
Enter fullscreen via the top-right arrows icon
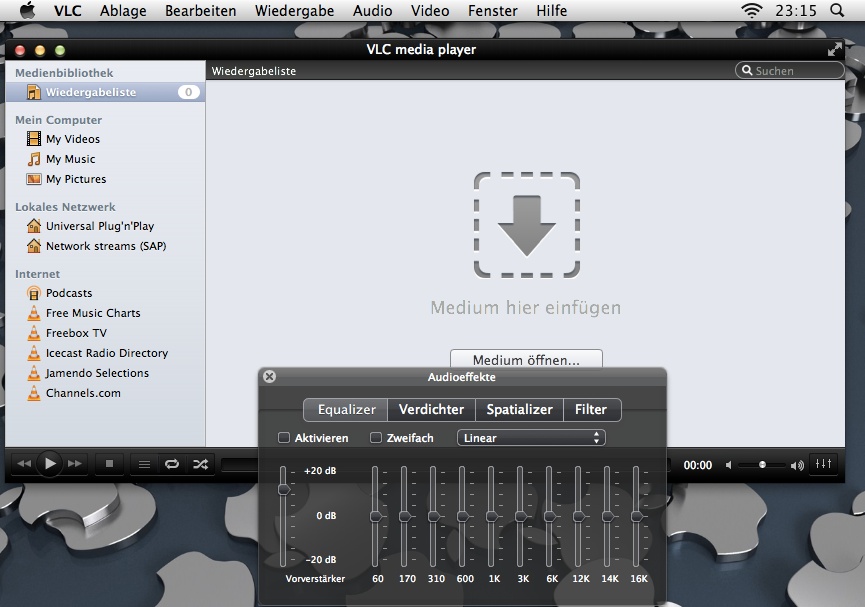[835, 50]
